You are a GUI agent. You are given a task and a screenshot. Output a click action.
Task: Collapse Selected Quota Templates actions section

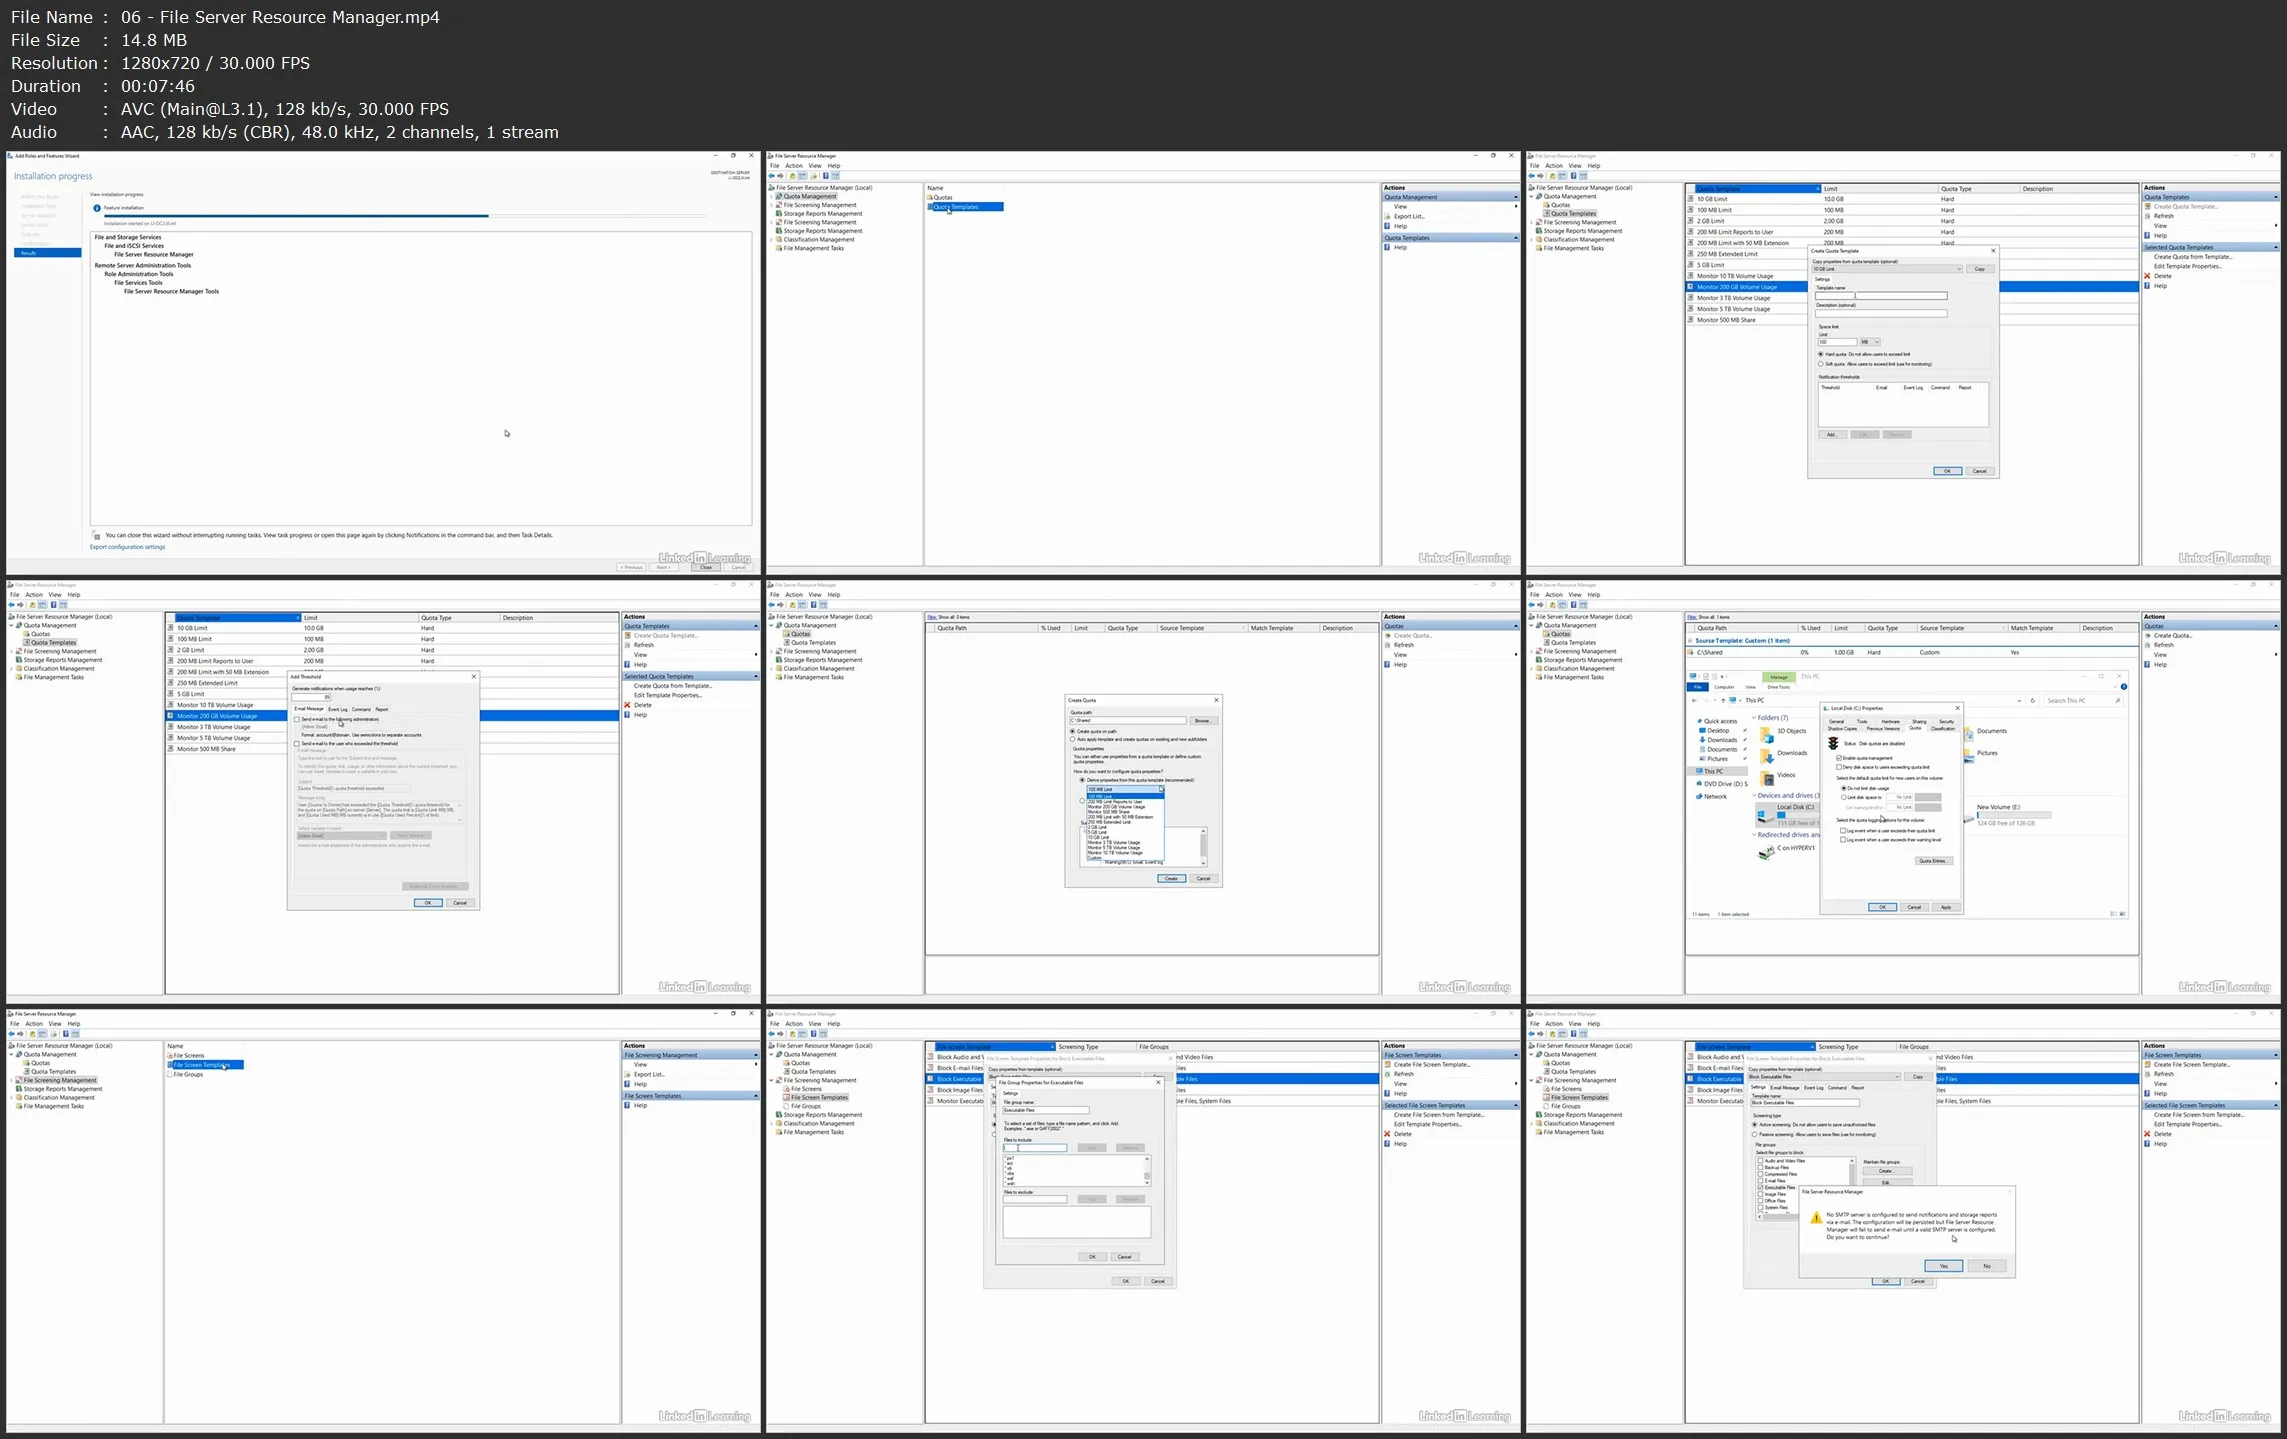(x=2276, y=247)
